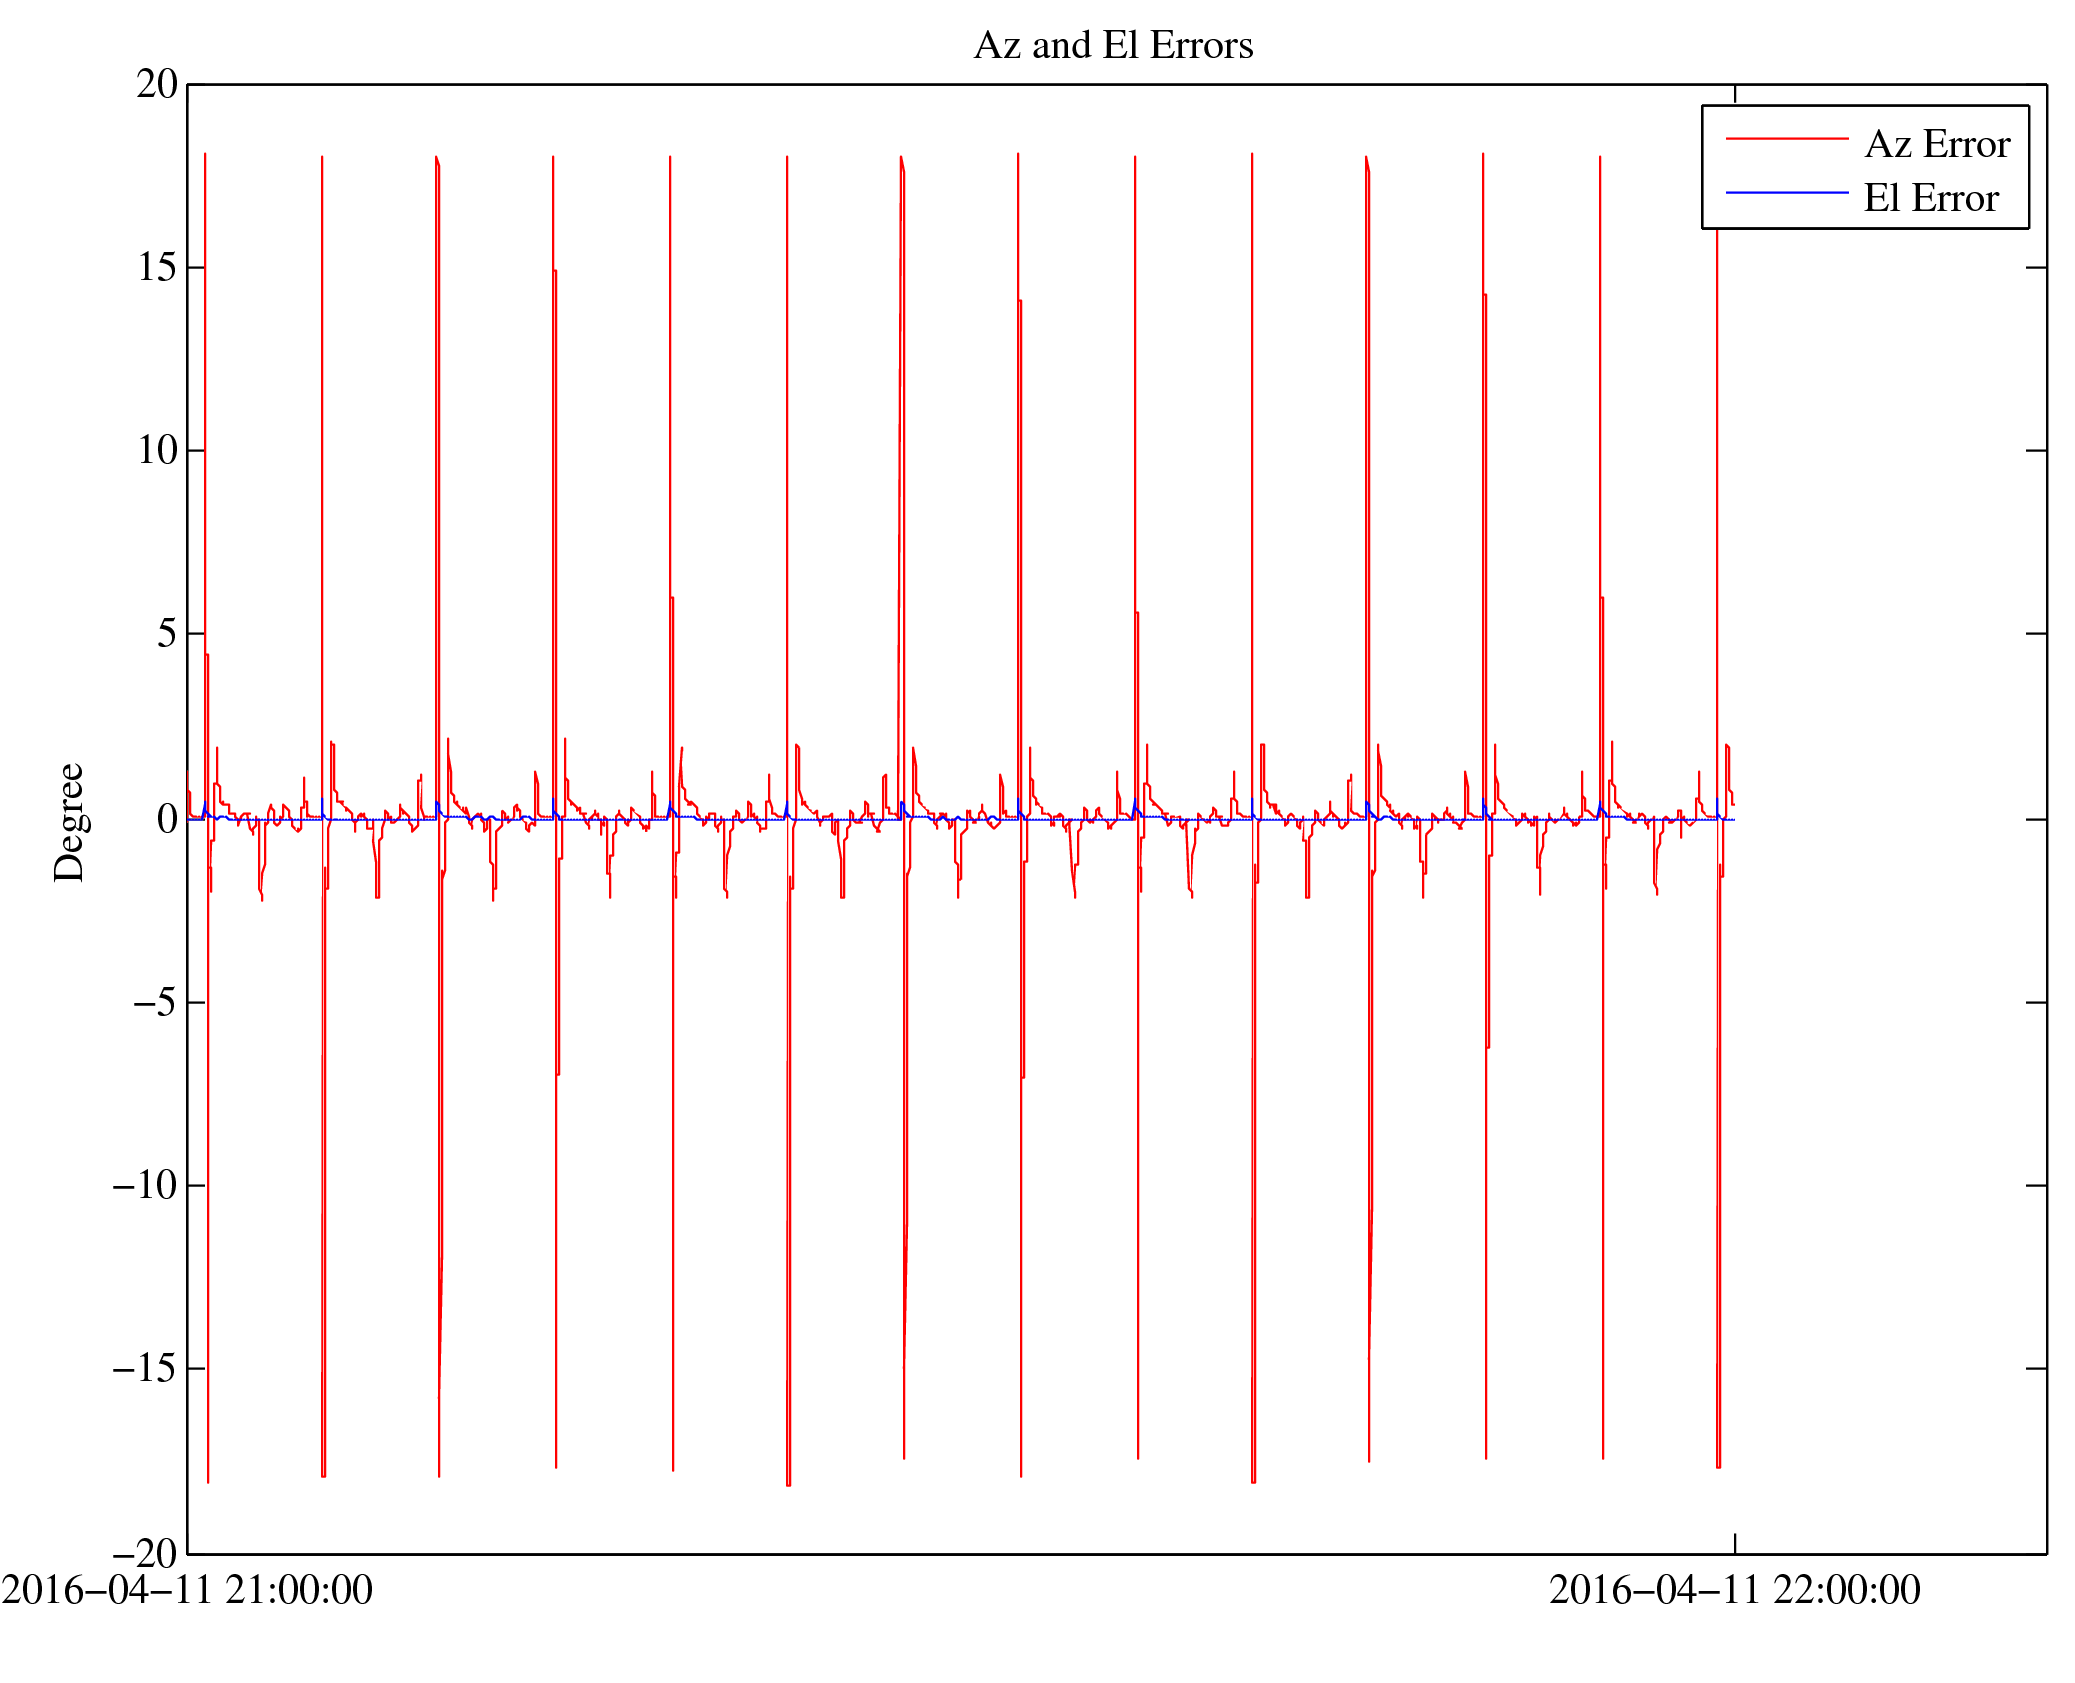
Task: Click the y-axis tick label −20
Action: [145, 1554]
